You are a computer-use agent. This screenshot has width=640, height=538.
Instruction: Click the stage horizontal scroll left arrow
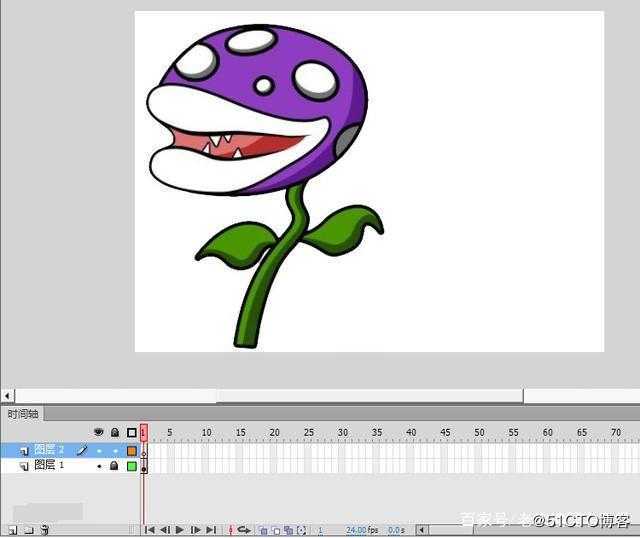7,395
